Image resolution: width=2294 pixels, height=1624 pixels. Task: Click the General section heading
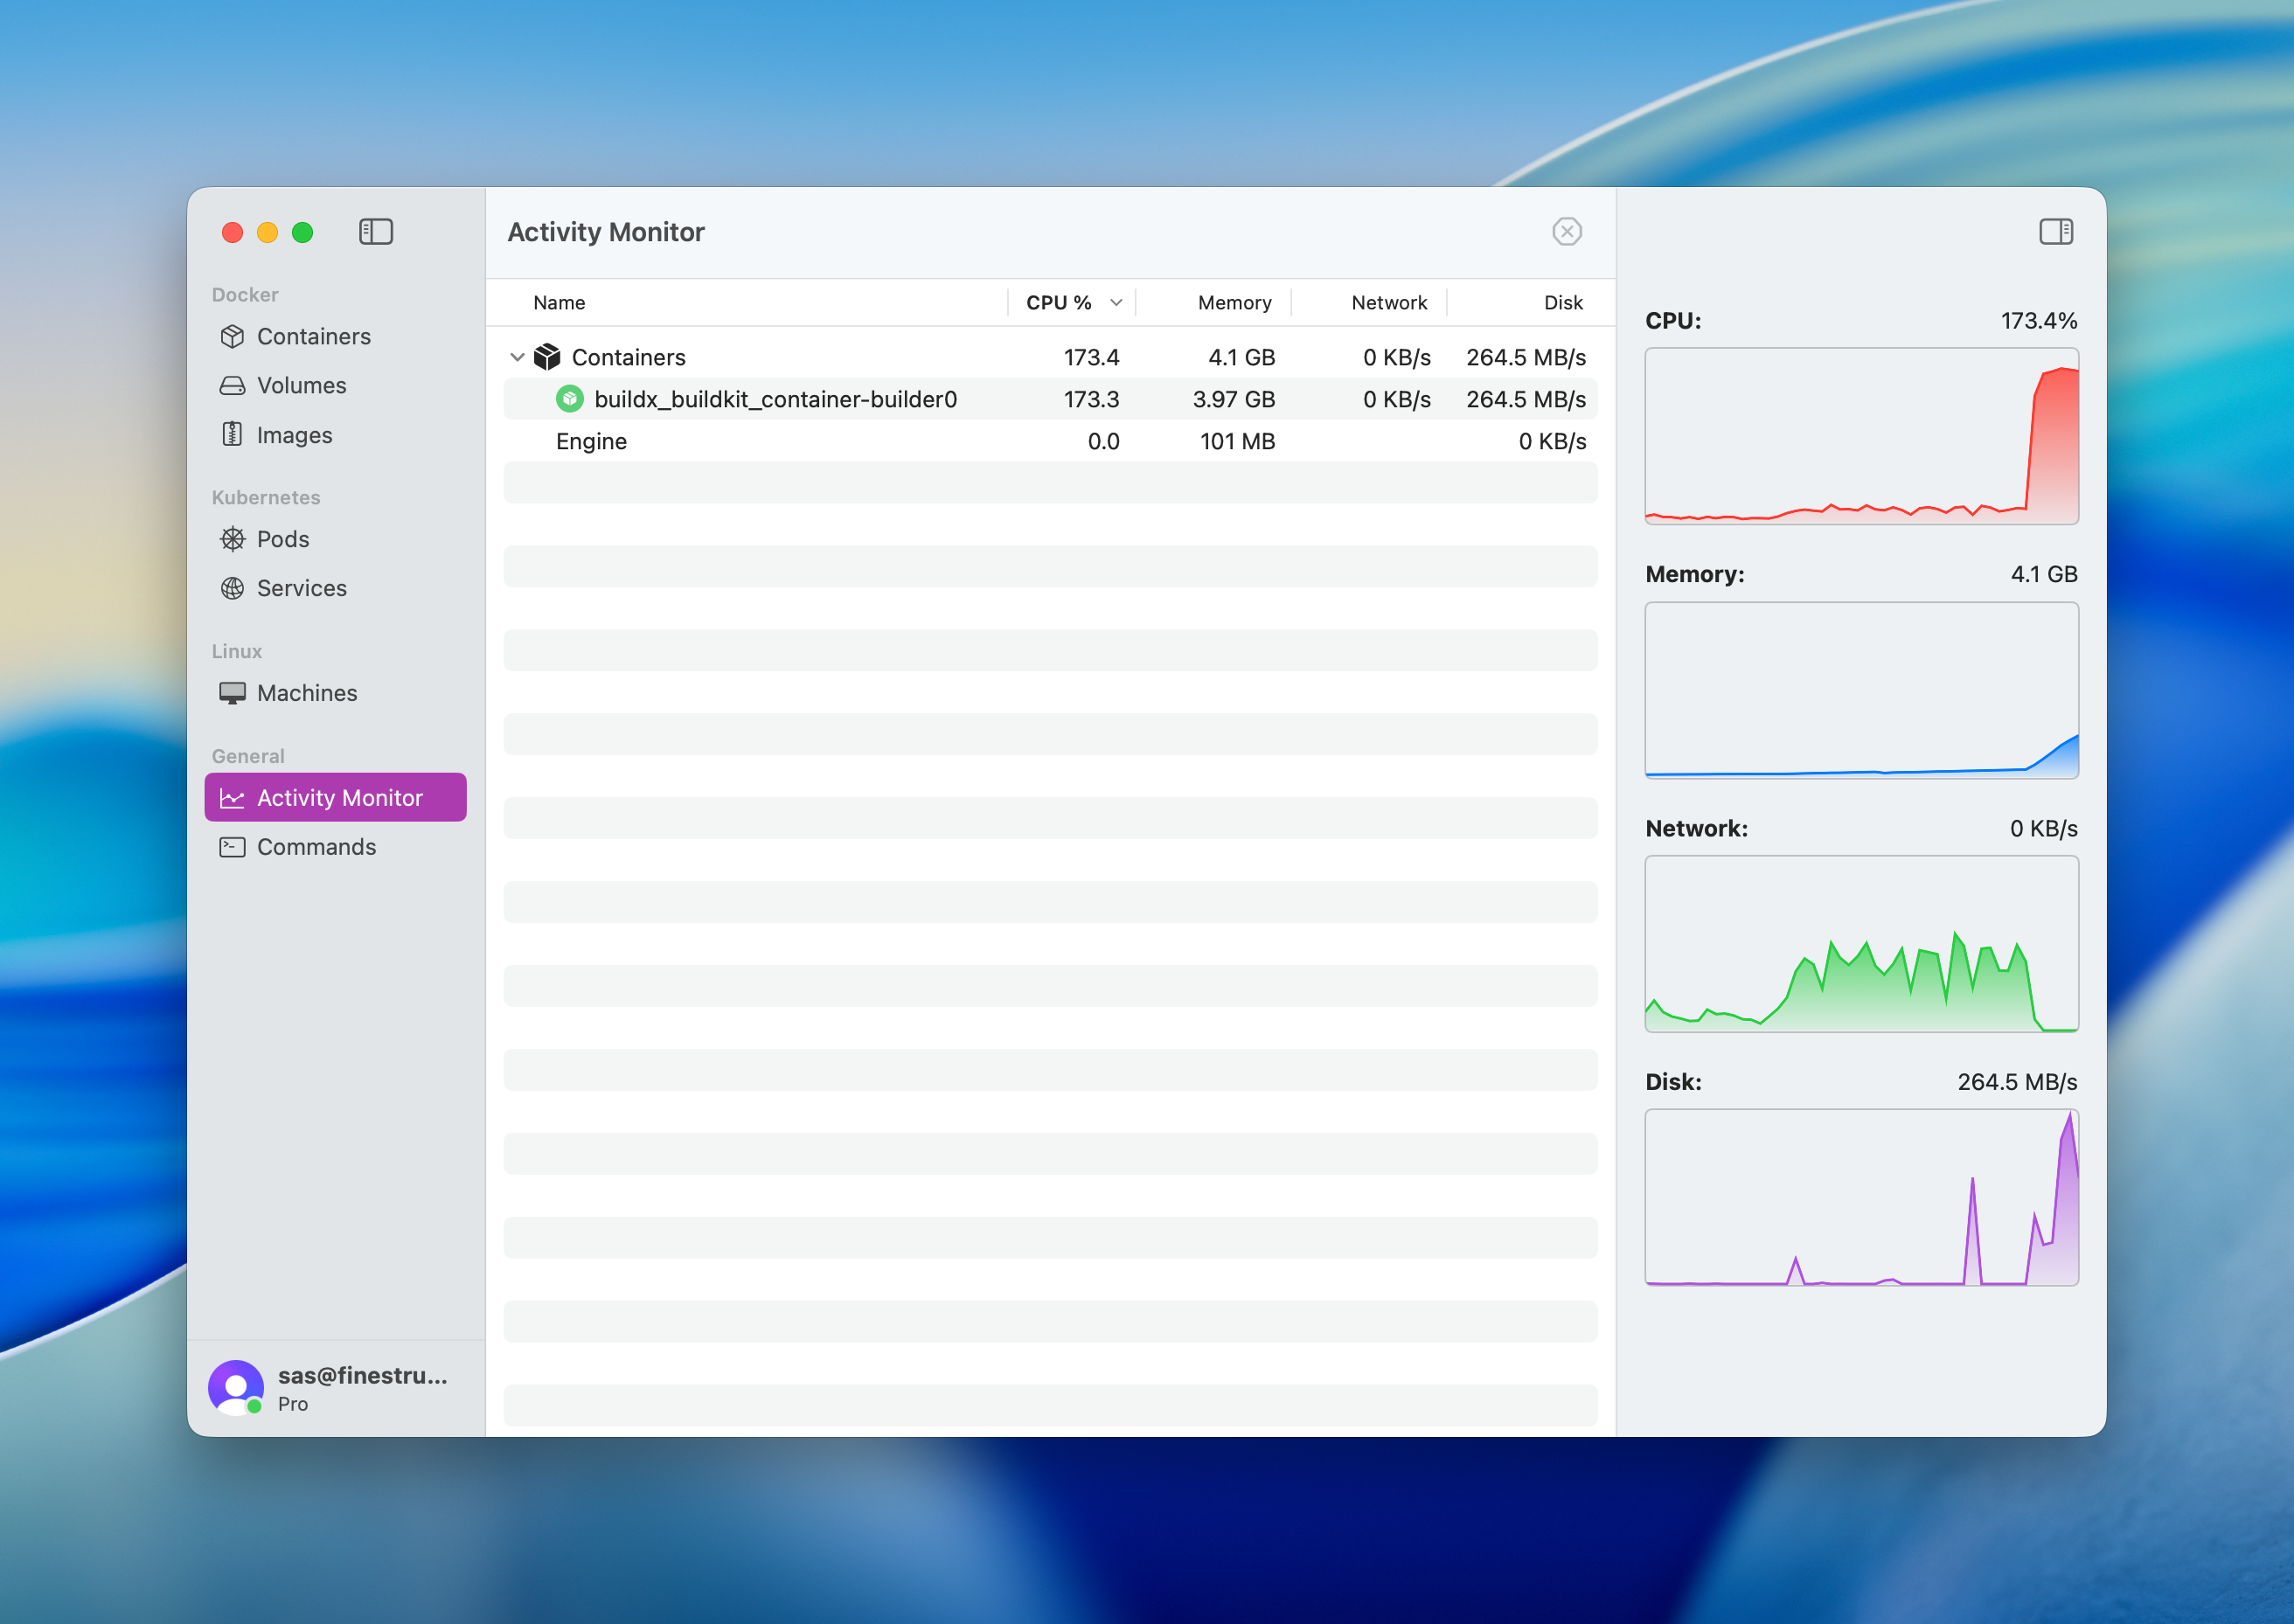(x=248, y=757)
